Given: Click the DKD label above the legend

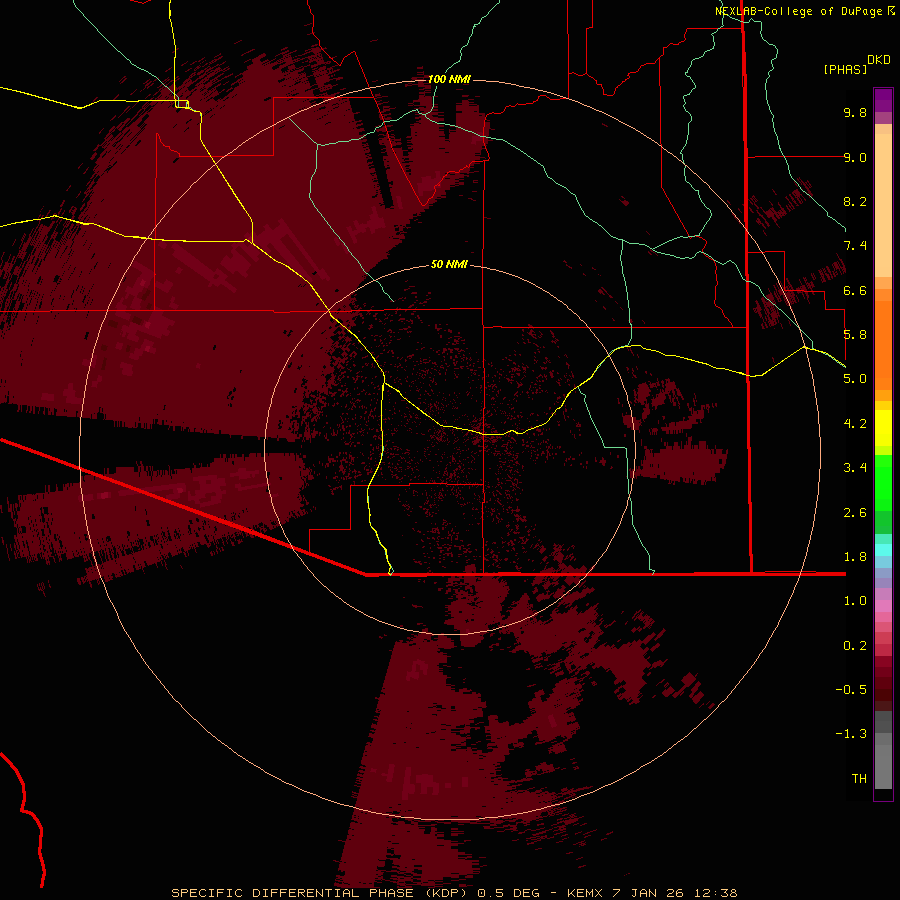Looking at the screenshot, I should (x=879, y=60).
